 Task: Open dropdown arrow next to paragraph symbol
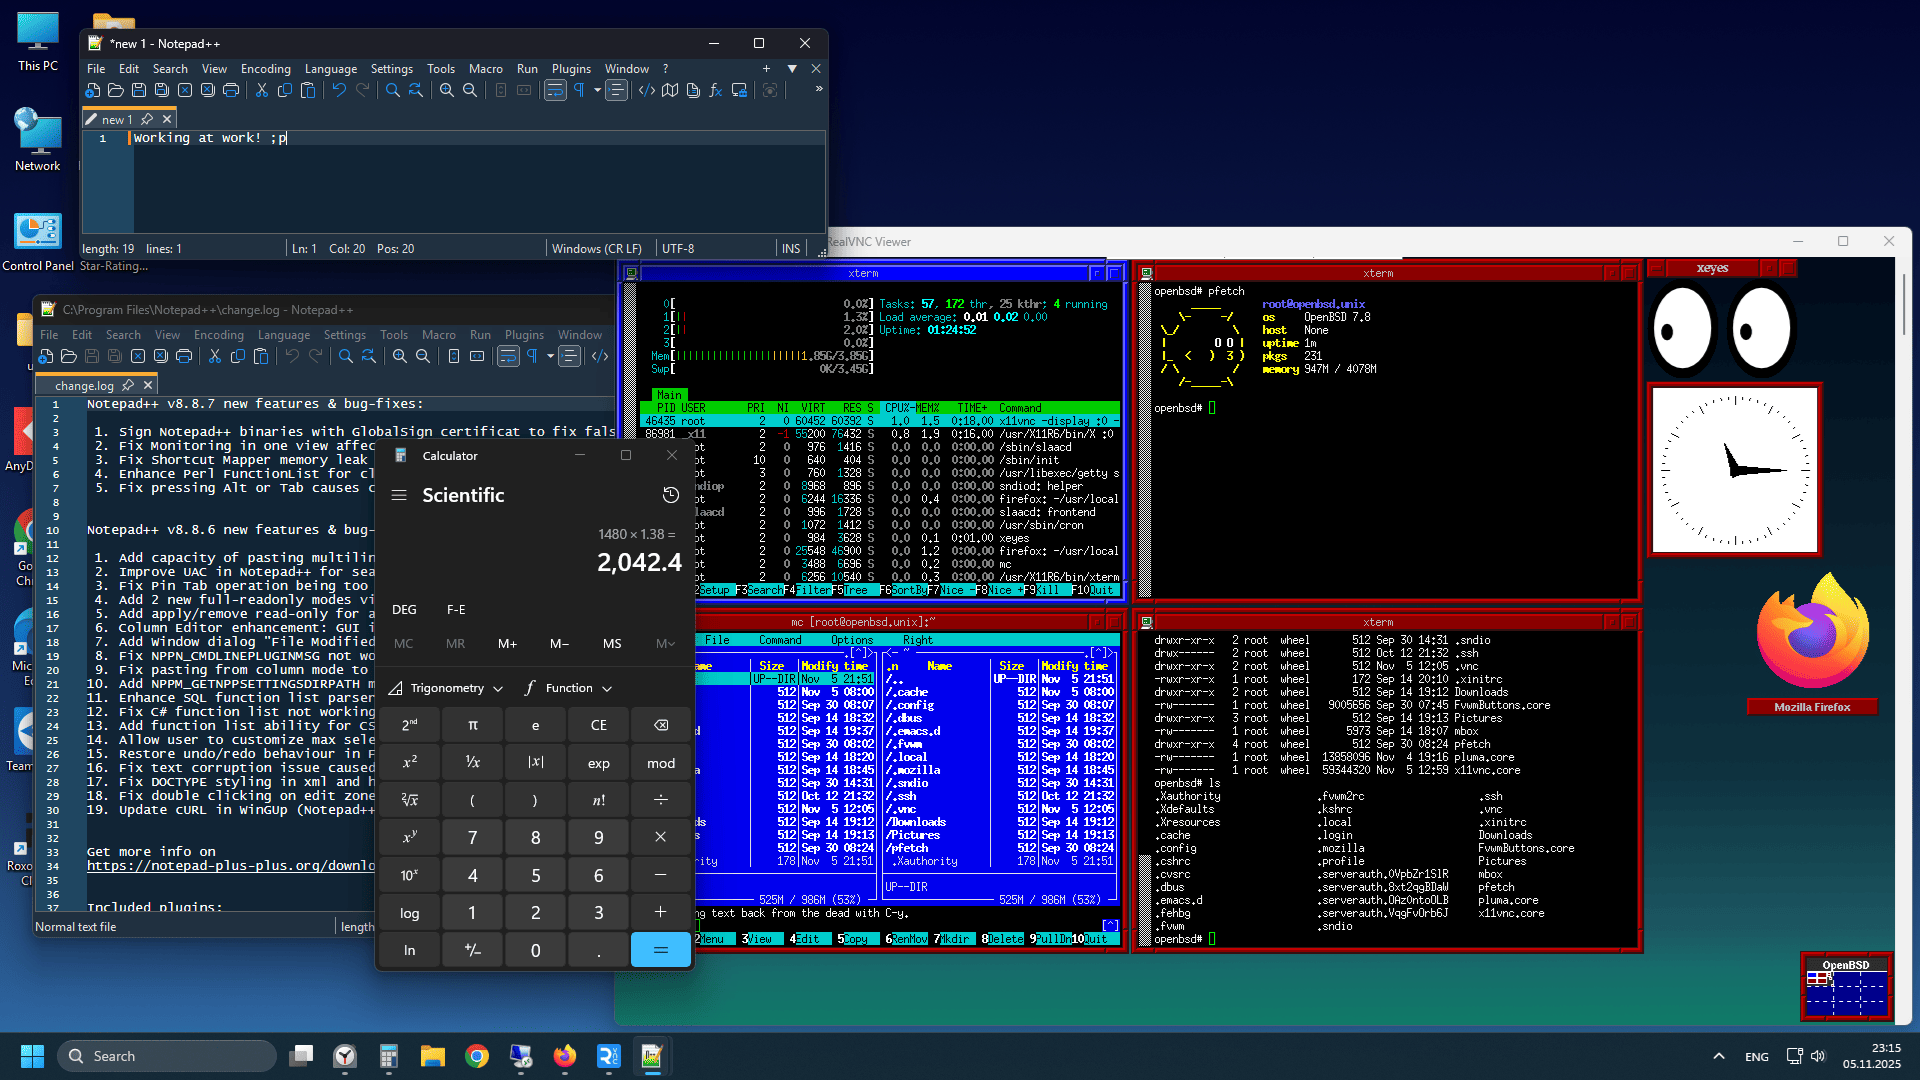597,91
